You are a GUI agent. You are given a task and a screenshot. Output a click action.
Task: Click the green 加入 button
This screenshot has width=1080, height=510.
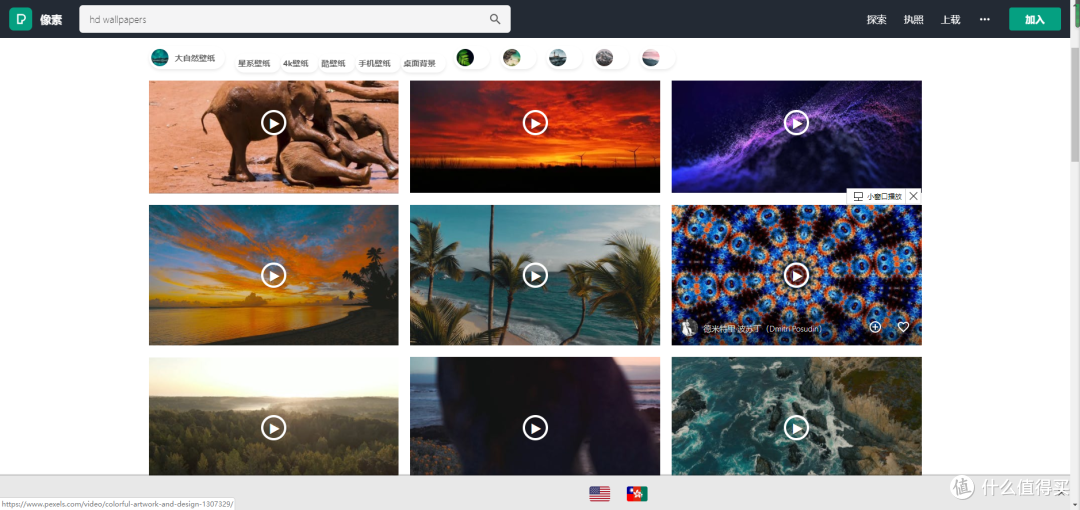point(1035,19)
